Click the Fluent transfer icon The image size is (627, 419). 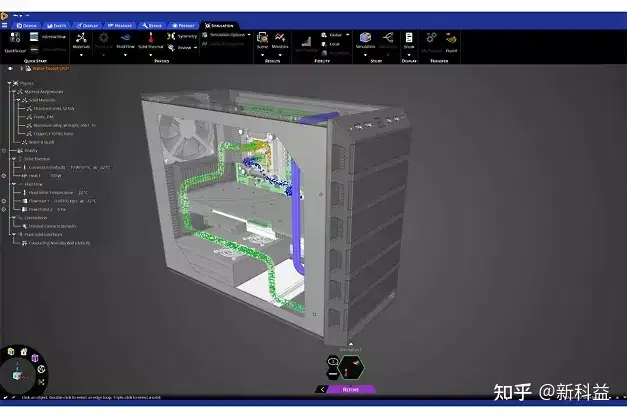[x=451, y=39]
